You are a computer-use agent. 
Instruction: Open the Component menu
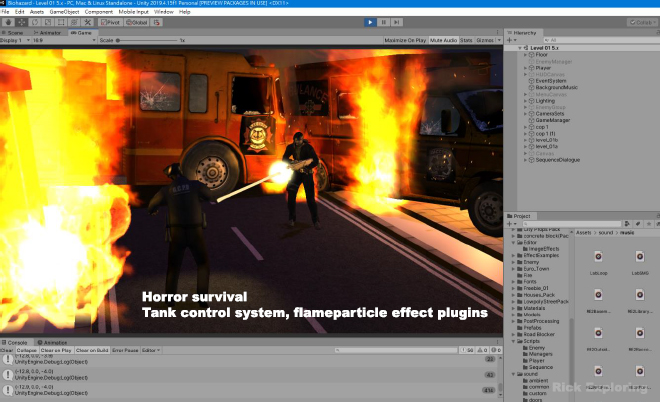click(97, 12)
